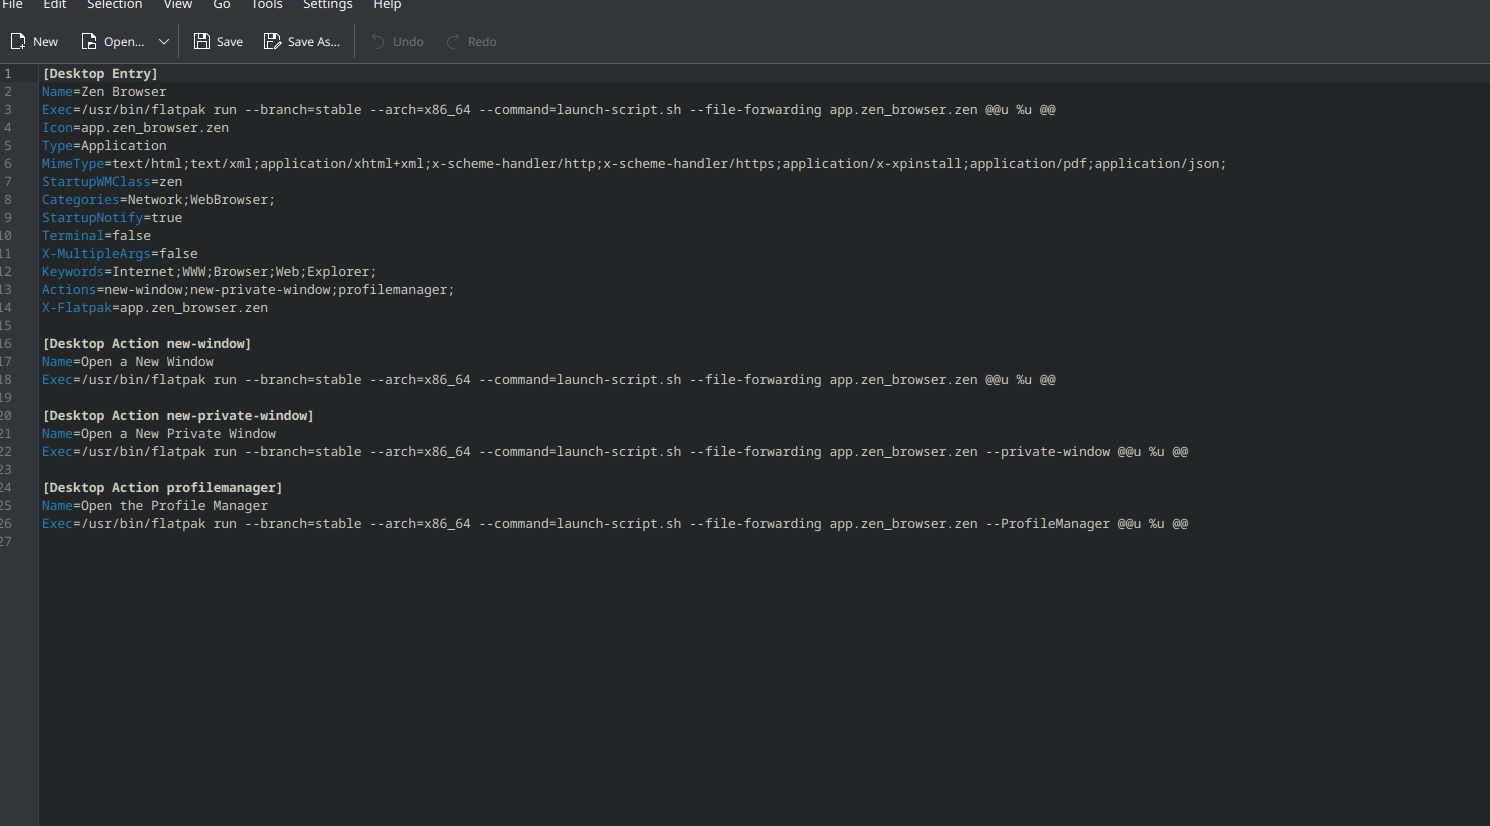Open the Selection menu
Image resolution: width=1490 pixels, height=826 pixels.
(115, 5)
